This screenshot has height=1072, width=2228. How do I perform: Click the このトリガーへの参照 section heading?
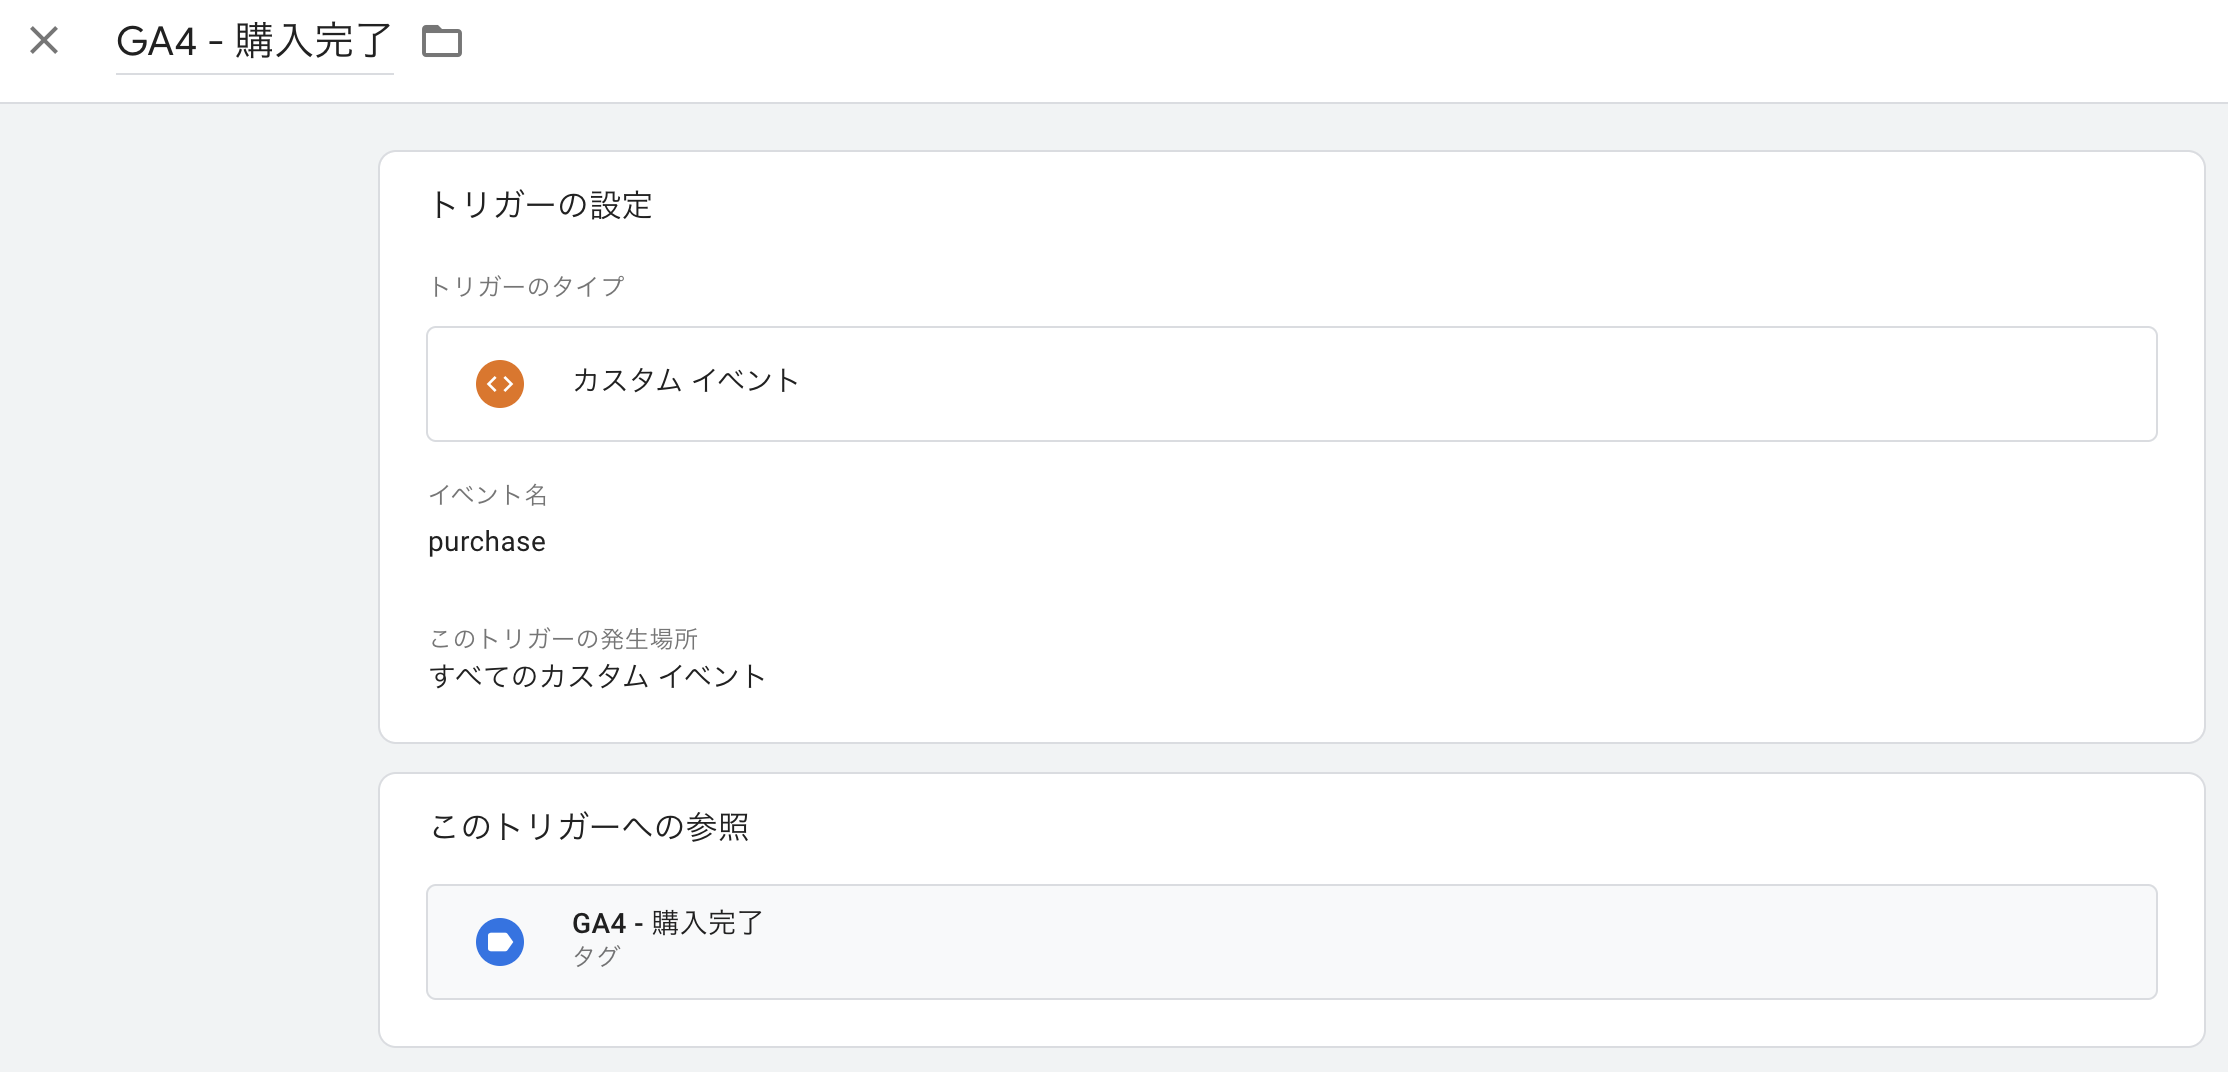pos(589,827)
